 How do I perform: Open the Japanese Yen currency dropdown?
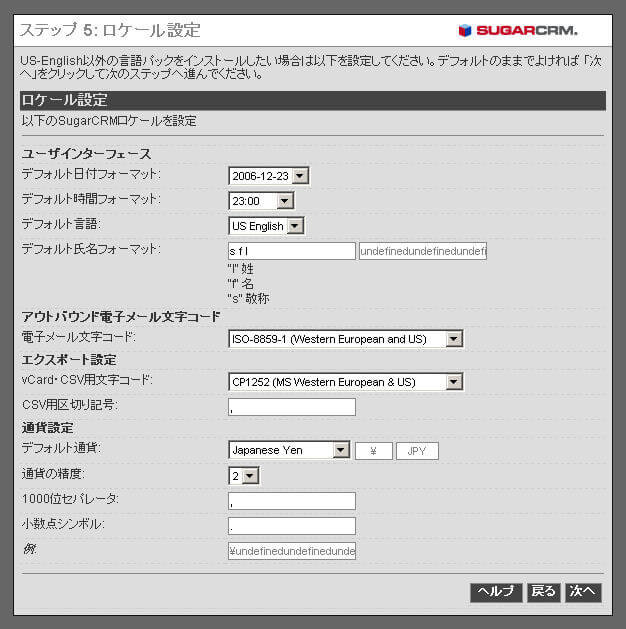(x=288, y=451)
